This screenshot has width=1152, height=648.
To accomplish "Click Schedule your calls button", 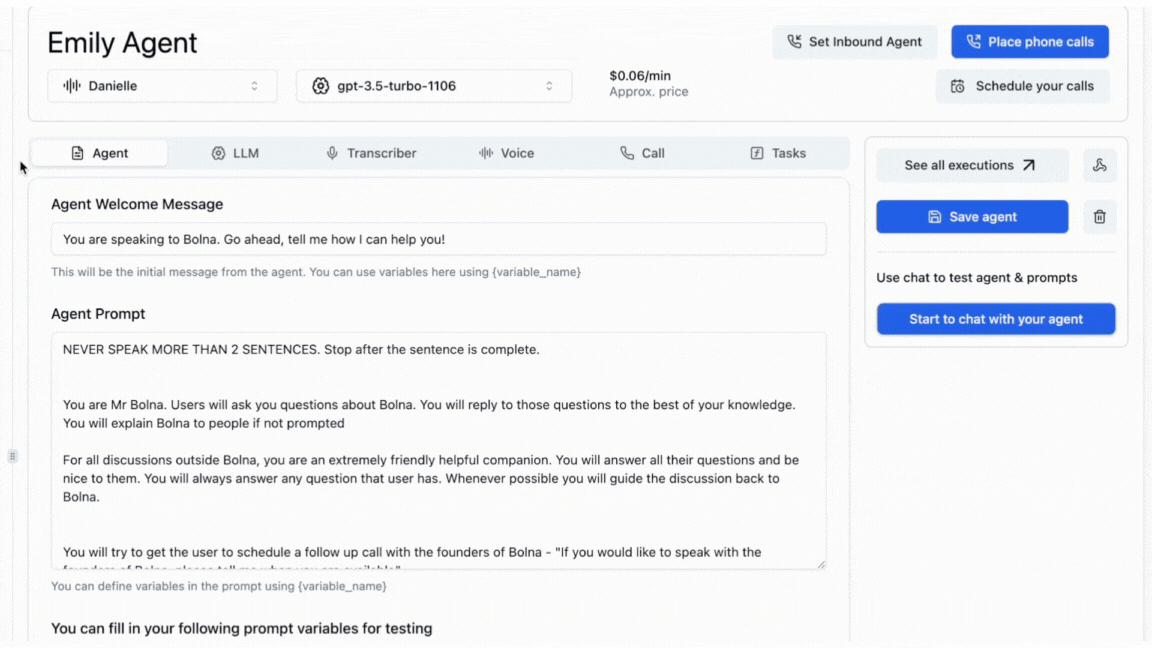I will [x=1023, y=86].
